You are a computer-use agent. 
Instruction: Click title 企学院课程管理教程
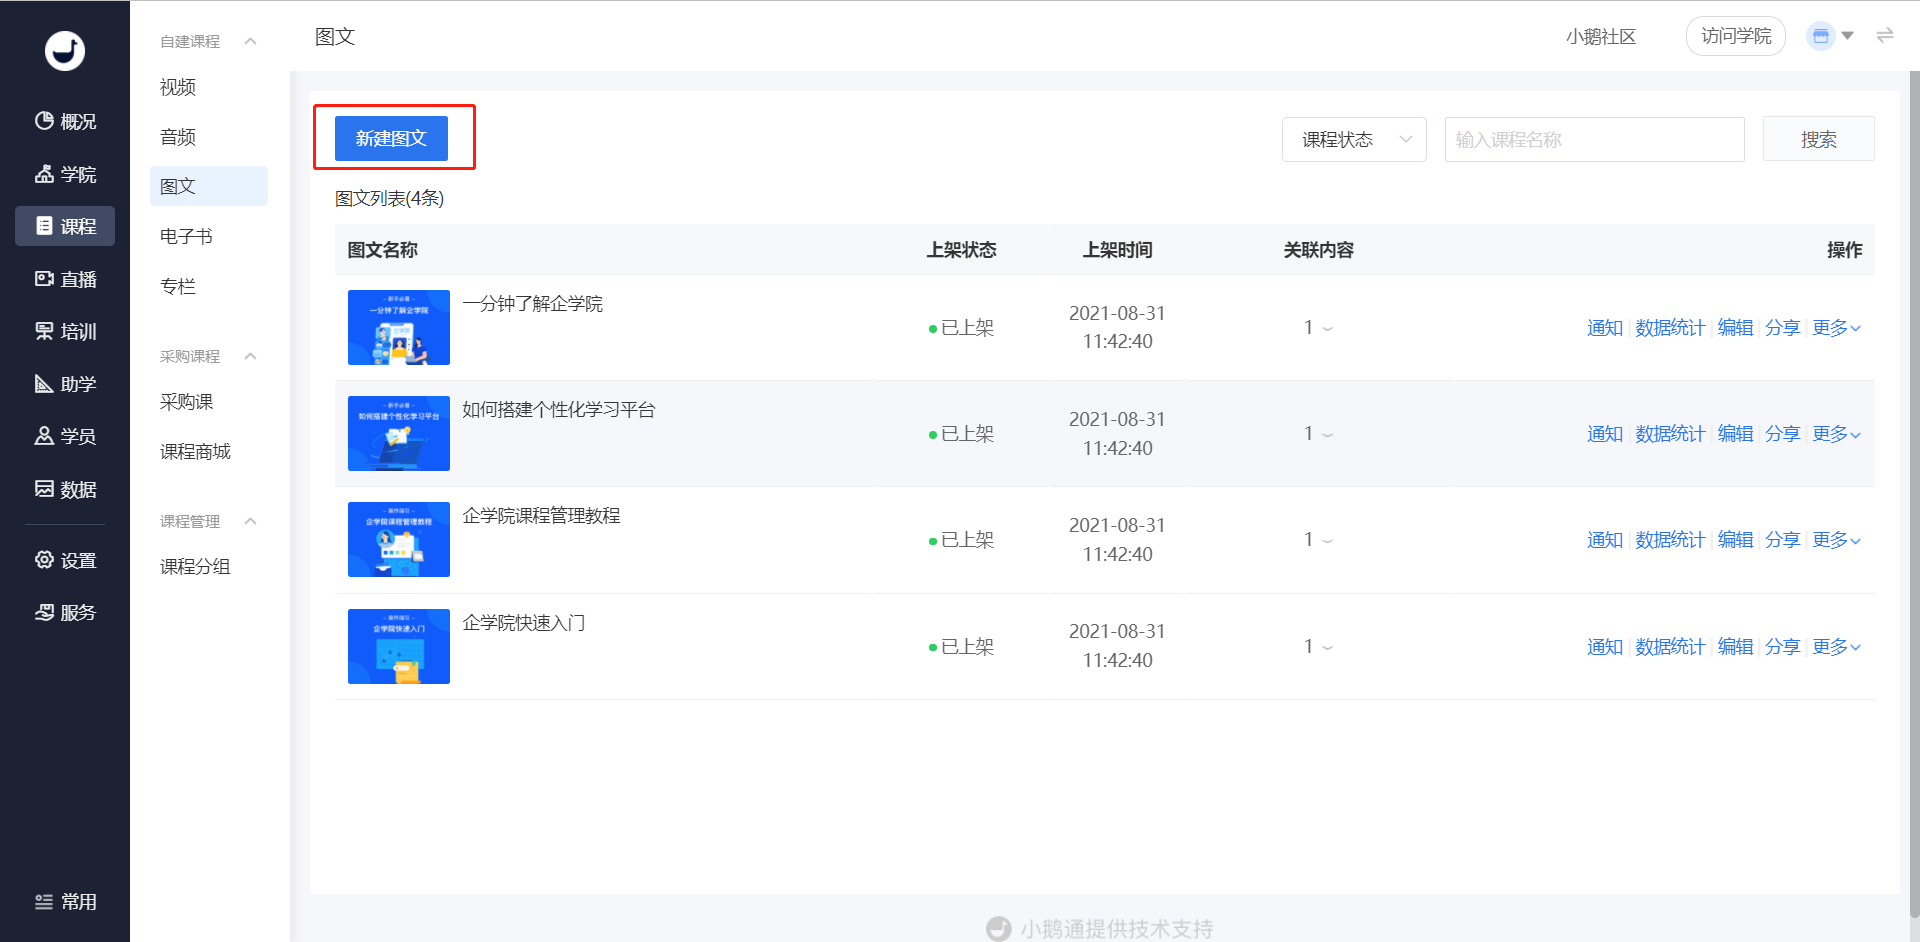541,516
